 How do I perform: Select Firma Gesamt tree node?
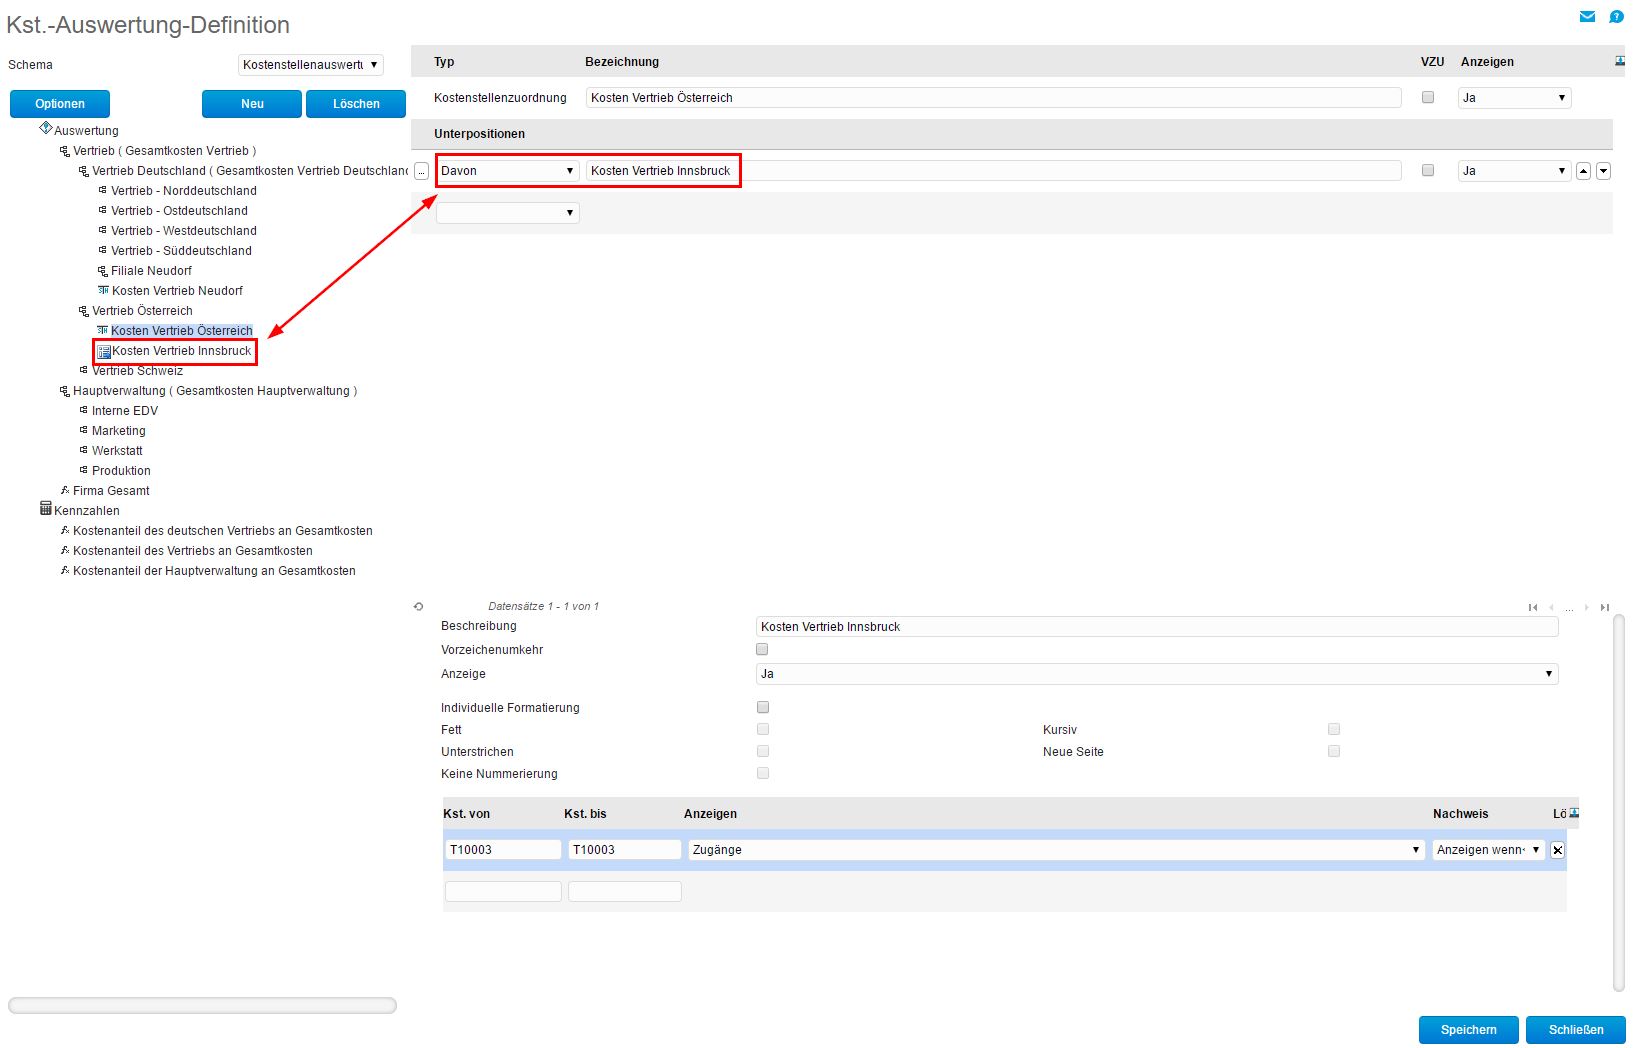[111, 491]
